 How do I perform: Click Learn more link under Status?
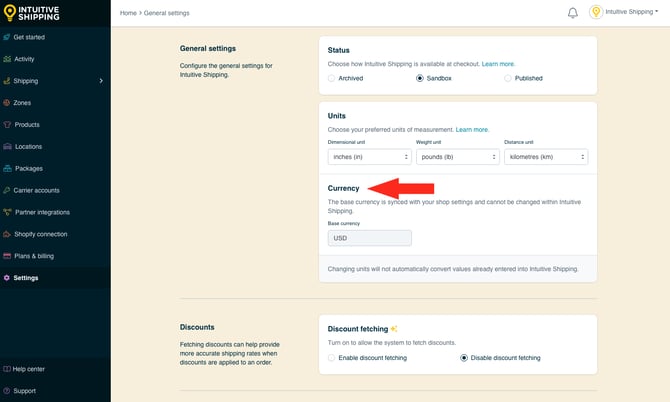click(x=498, y=64)
